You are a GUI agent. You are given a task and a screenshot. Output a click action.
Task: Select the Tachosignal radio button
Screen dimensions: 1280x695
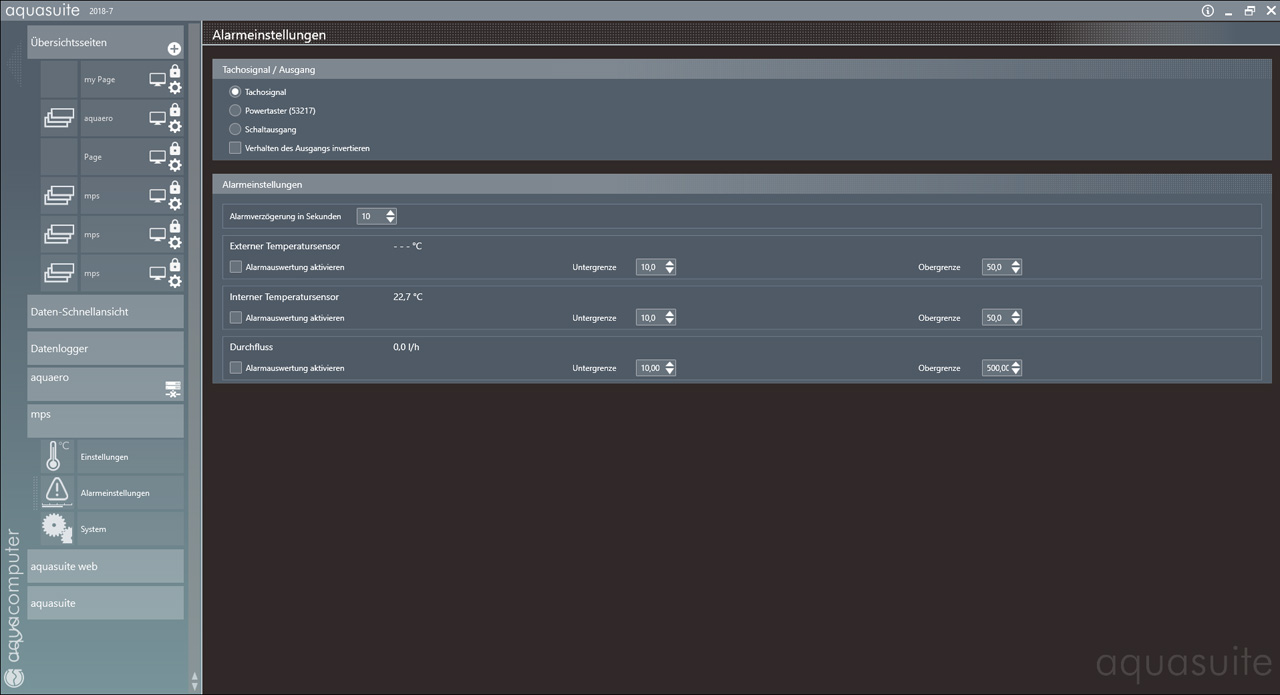236,92
